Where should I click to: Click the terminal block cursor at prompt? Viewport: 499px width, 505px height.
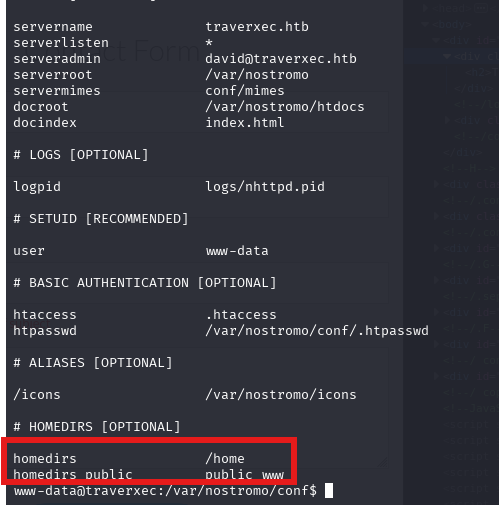point(329,490)
